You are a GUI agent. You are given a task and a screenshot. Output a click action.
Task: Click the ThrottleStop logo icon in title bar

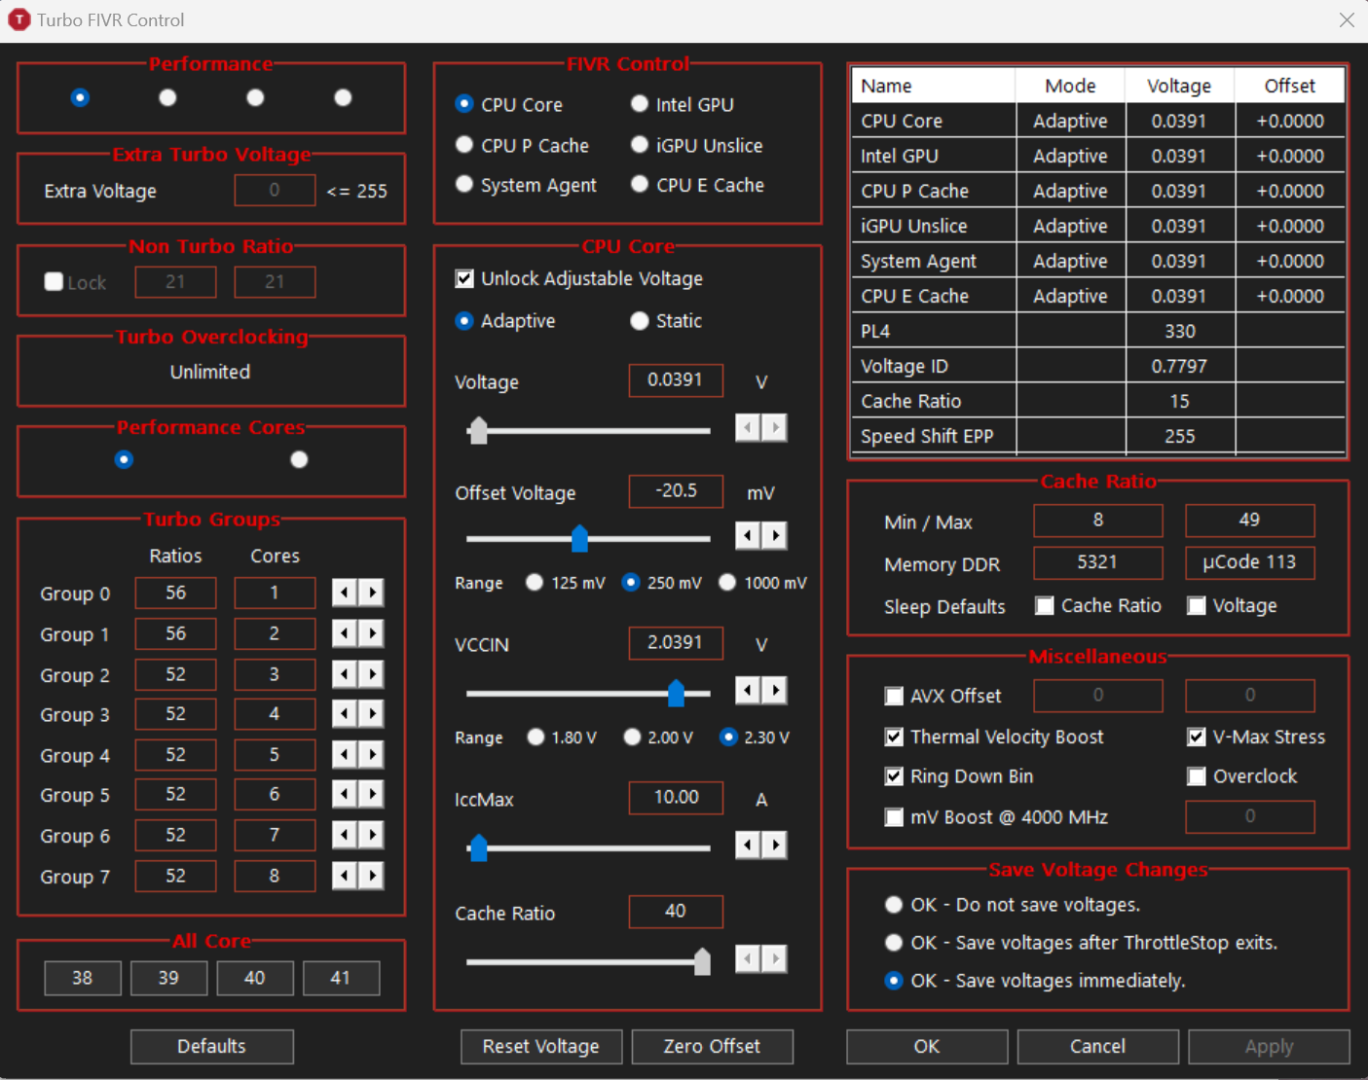[18, 20]
